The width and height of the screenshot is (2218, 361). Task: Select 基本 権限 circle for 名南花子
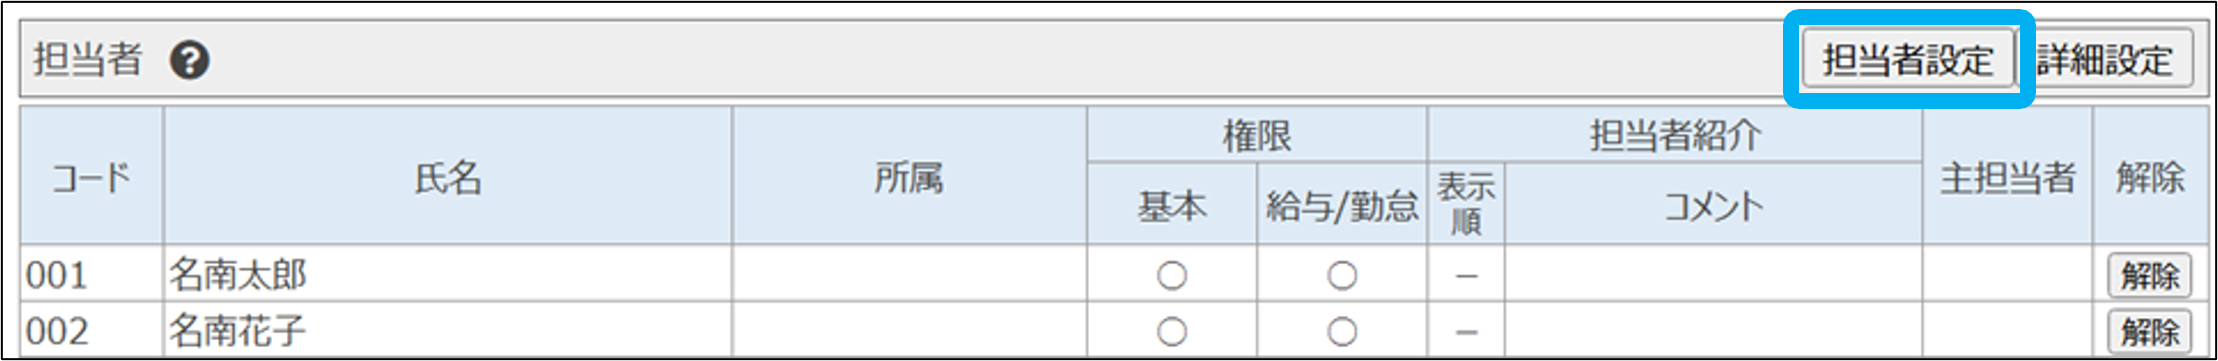[x=1172, y=331]
